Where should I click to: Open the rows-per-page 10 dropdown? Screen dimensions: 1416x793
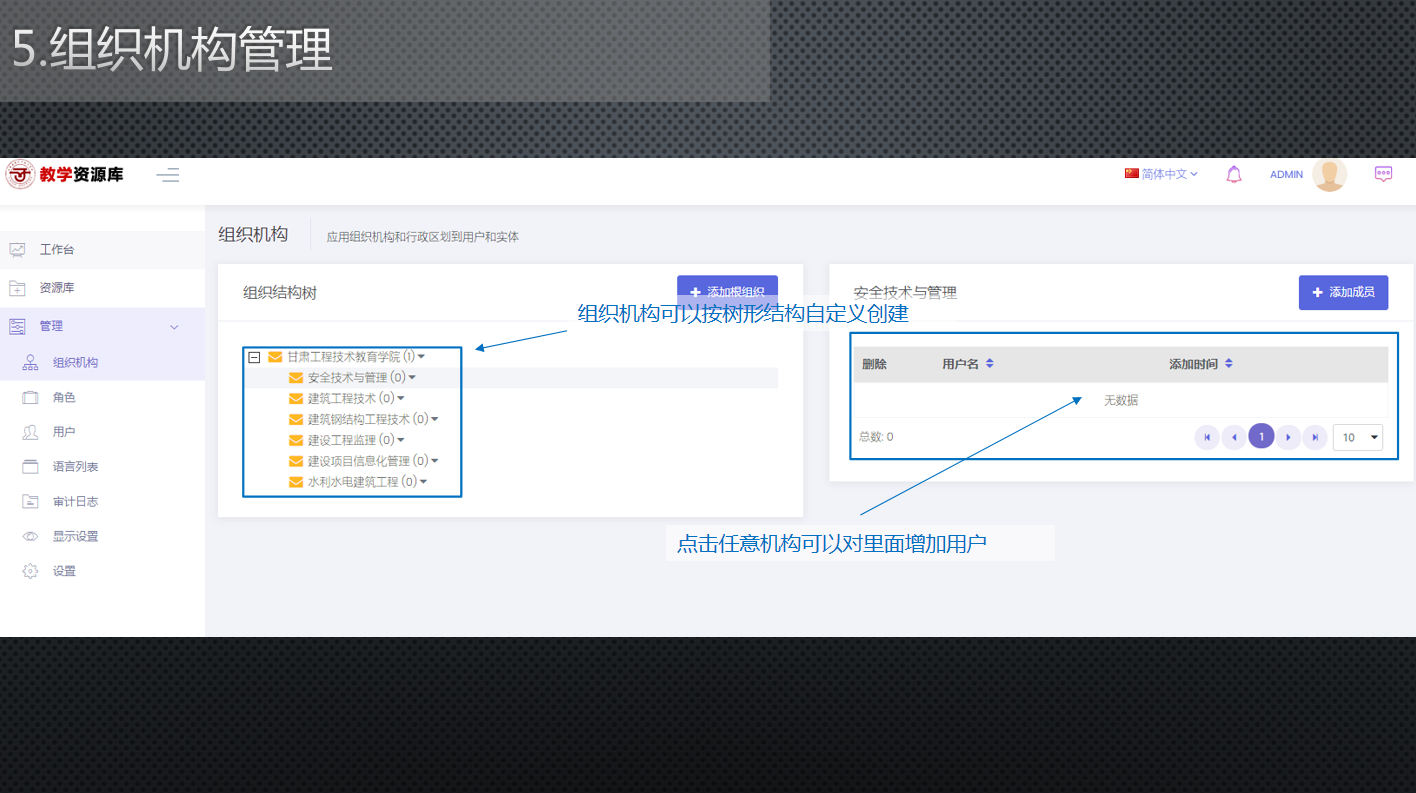pos(1358,437)
